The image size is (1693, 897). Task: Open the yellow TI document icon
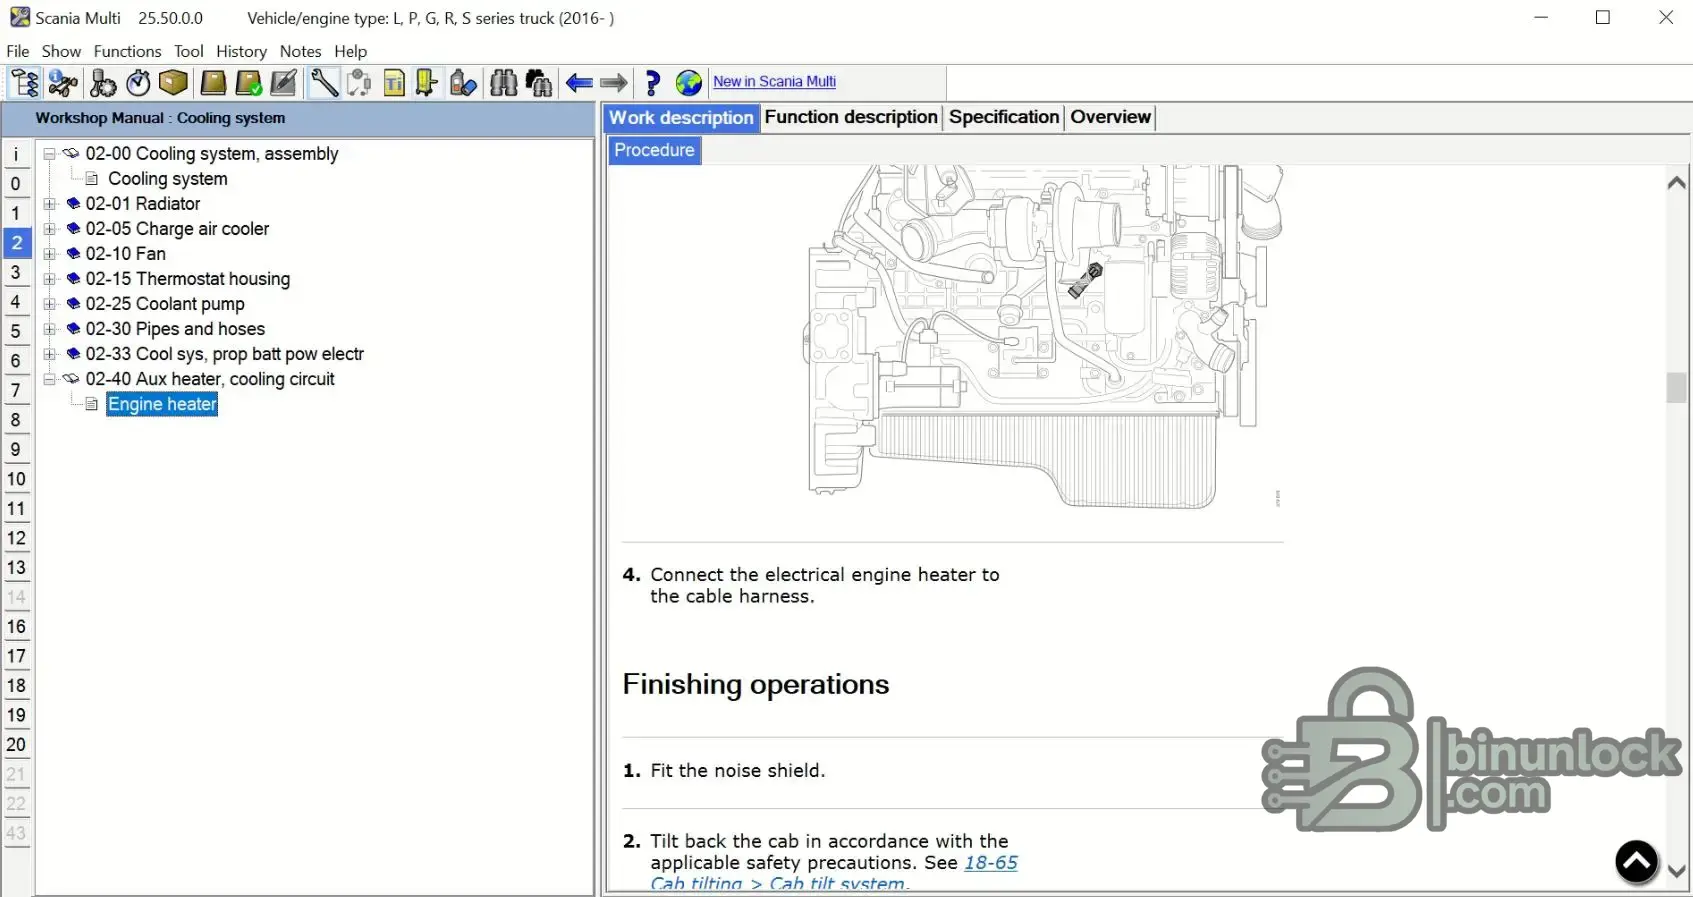pos(394,83)
